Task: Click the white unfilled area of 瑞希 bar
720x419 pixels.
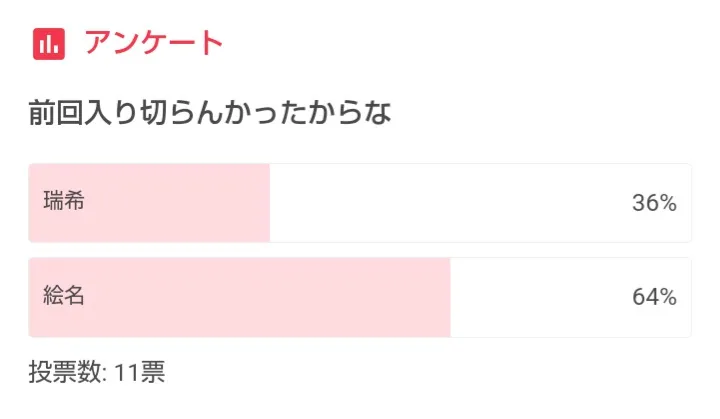Action: coord(450,203)
